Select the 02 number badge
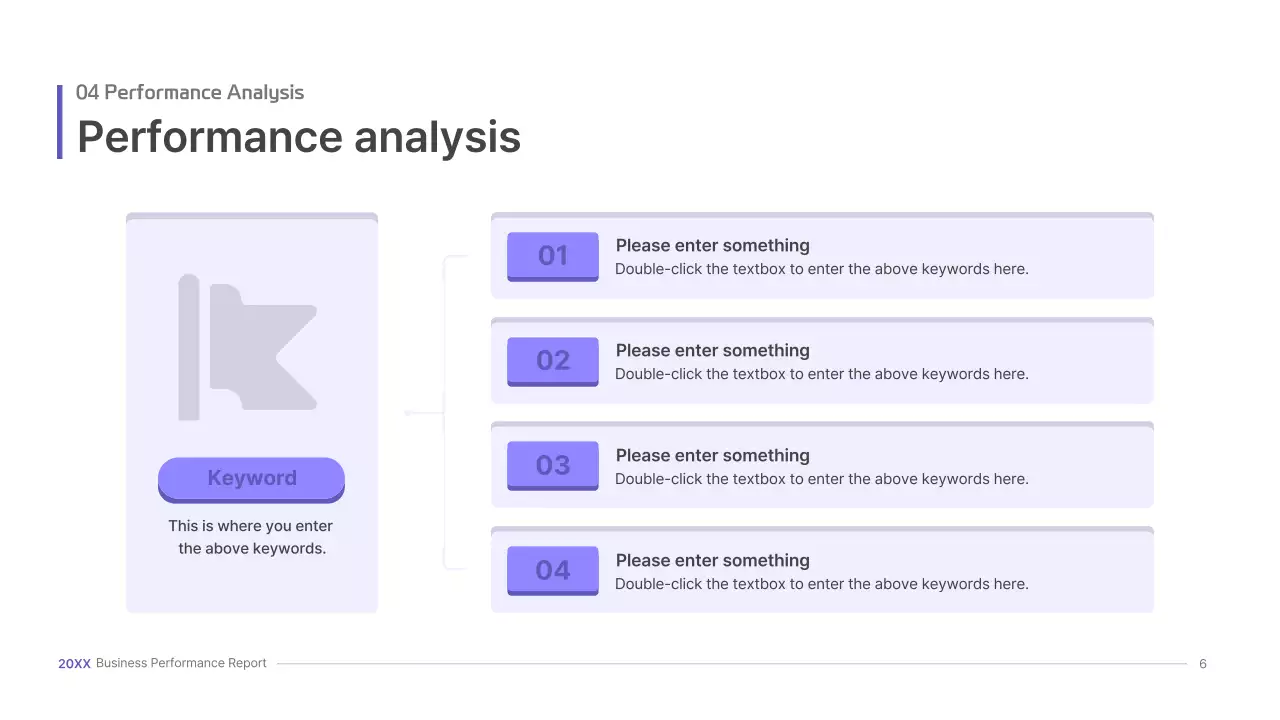Image resolution: width=1280 pixels, height=720 pixels. [553, 361]
